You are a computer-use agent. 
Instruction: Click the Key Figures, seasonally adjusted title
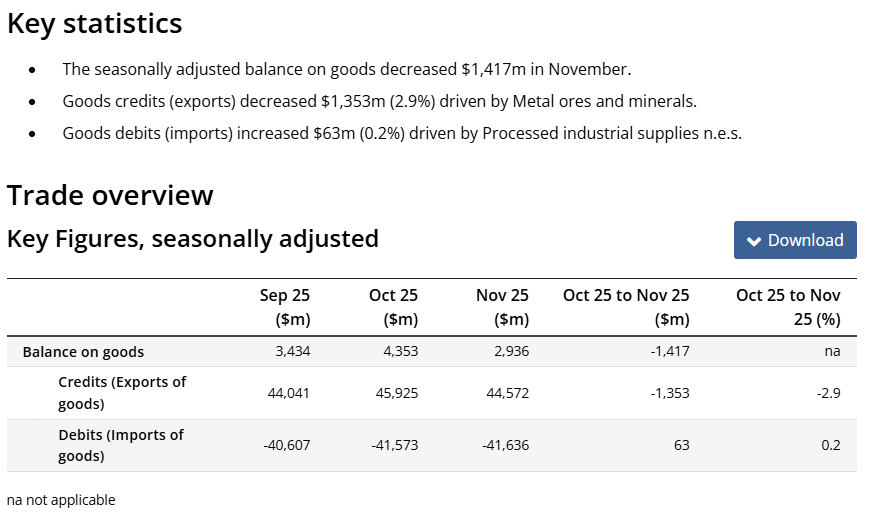(193, 239)
